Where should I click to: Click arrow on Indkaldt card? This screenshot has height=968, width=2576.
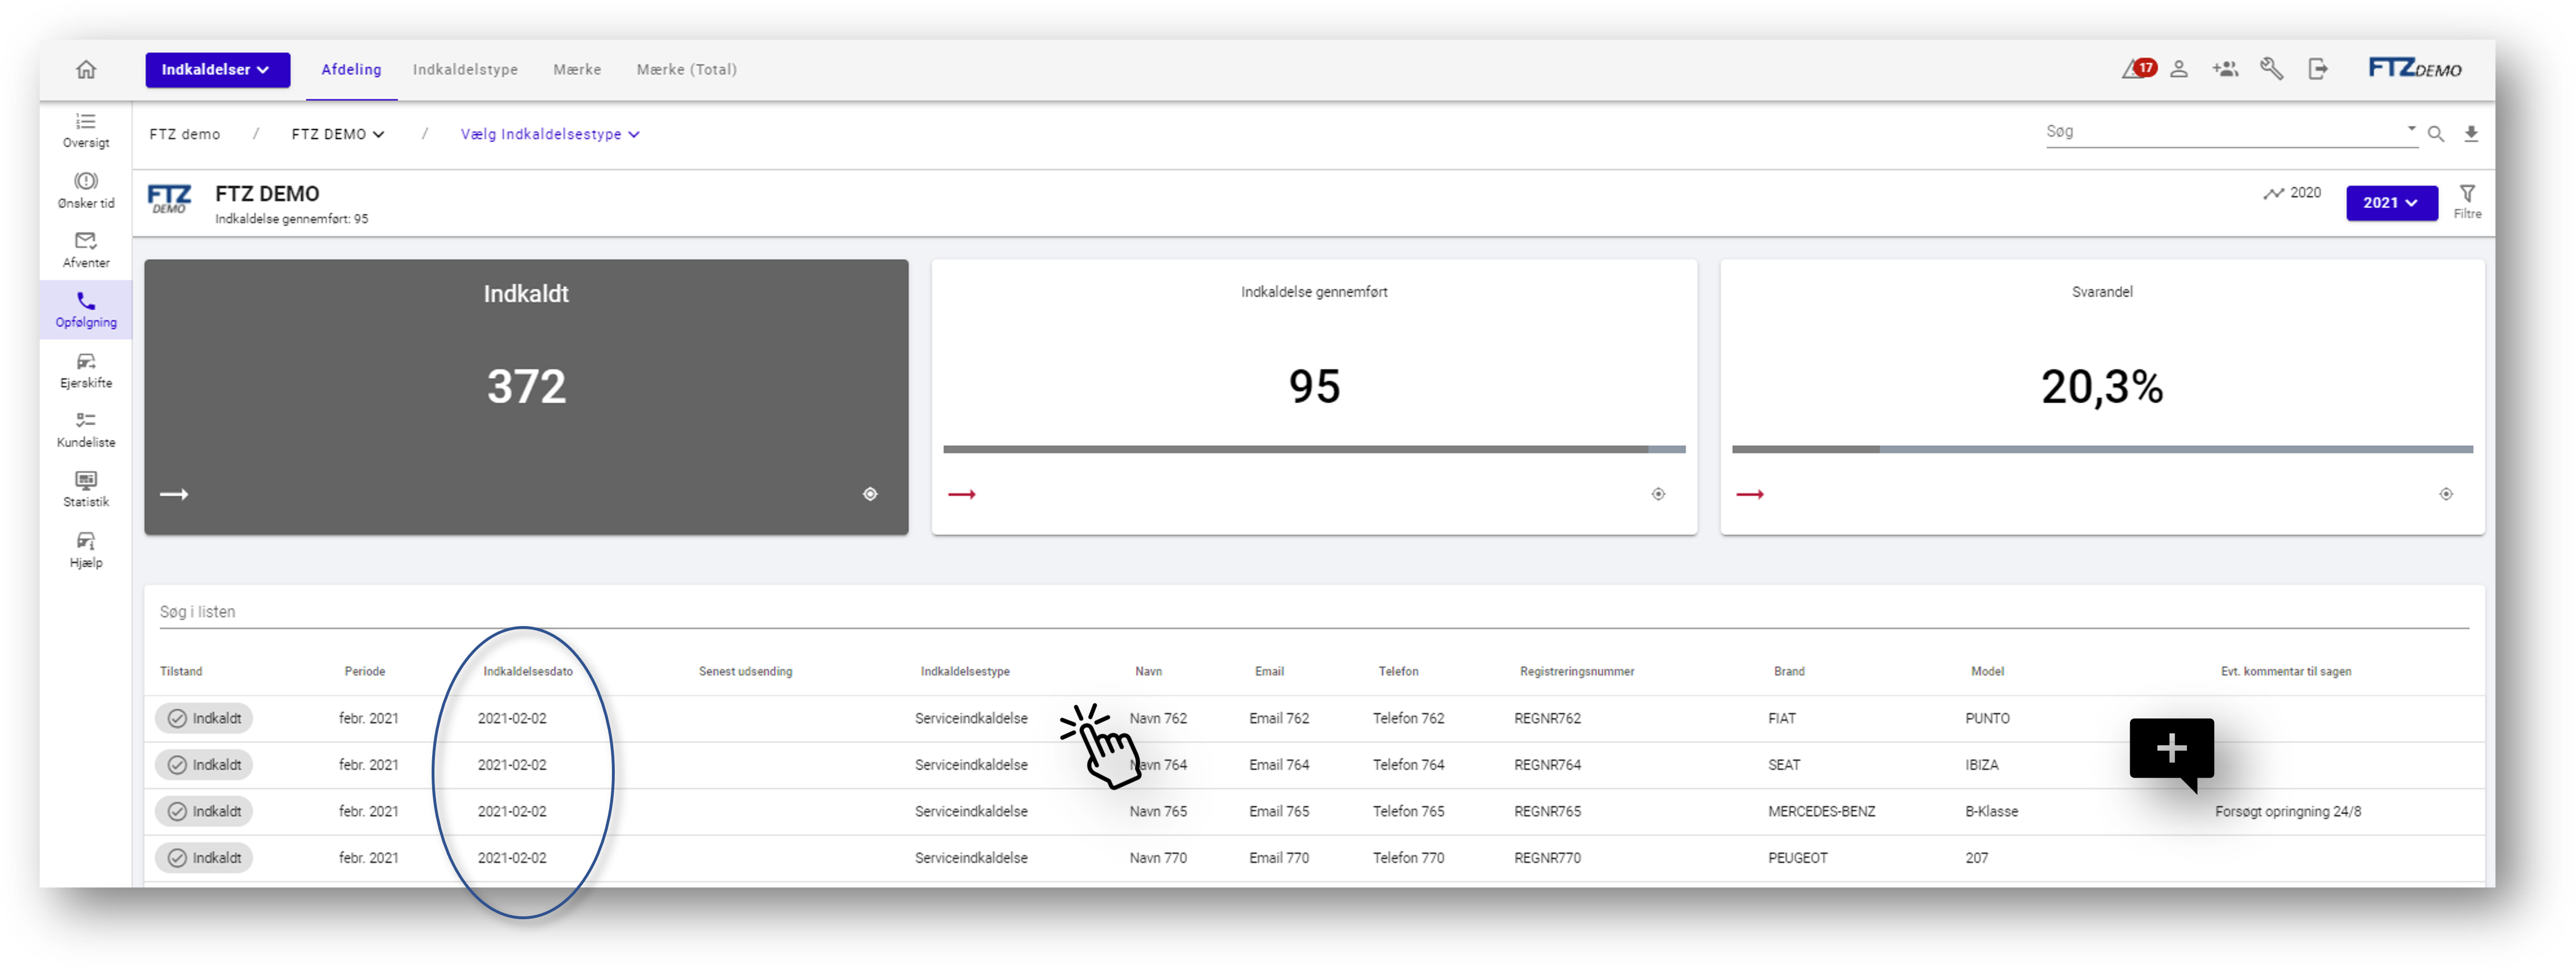174,494
